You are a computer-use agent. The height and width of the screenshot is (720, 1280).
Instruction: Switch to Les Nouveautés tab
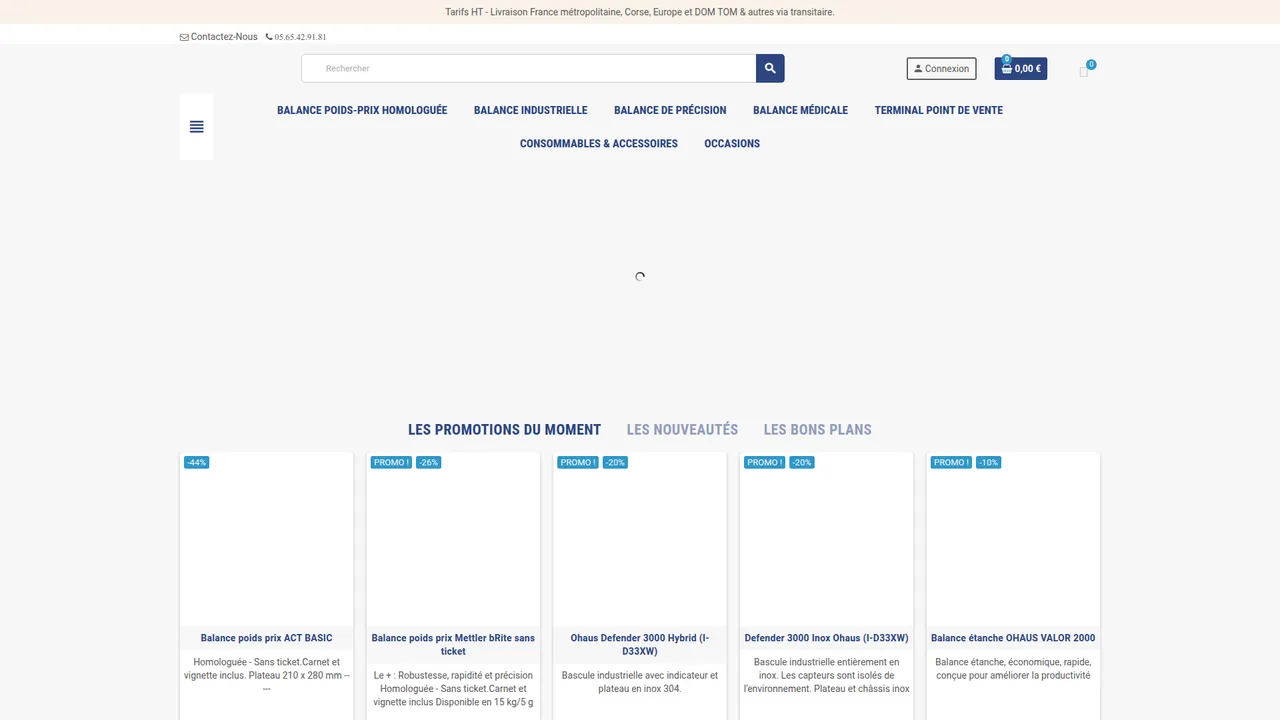(x=682, y=430)
